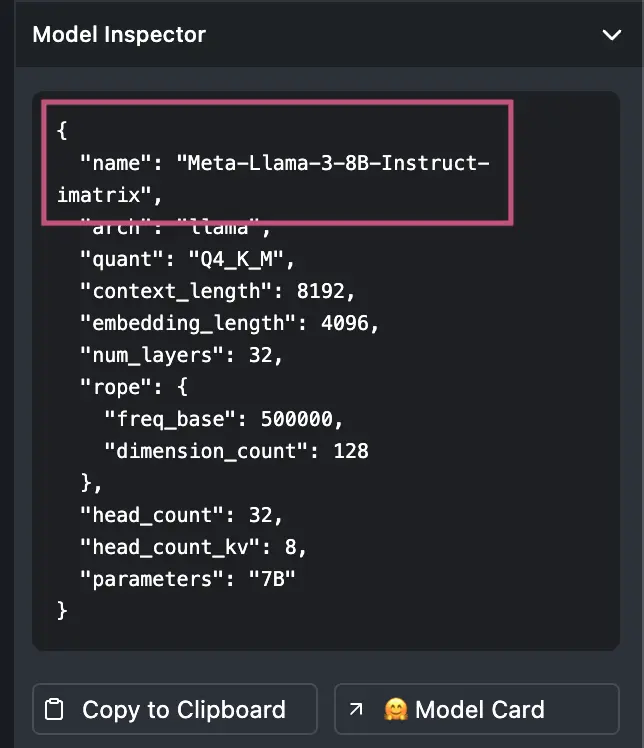The width and height of the screenshot is (644, 748).
Task: Click the context_length 8192 value
Action: point(321,291)
